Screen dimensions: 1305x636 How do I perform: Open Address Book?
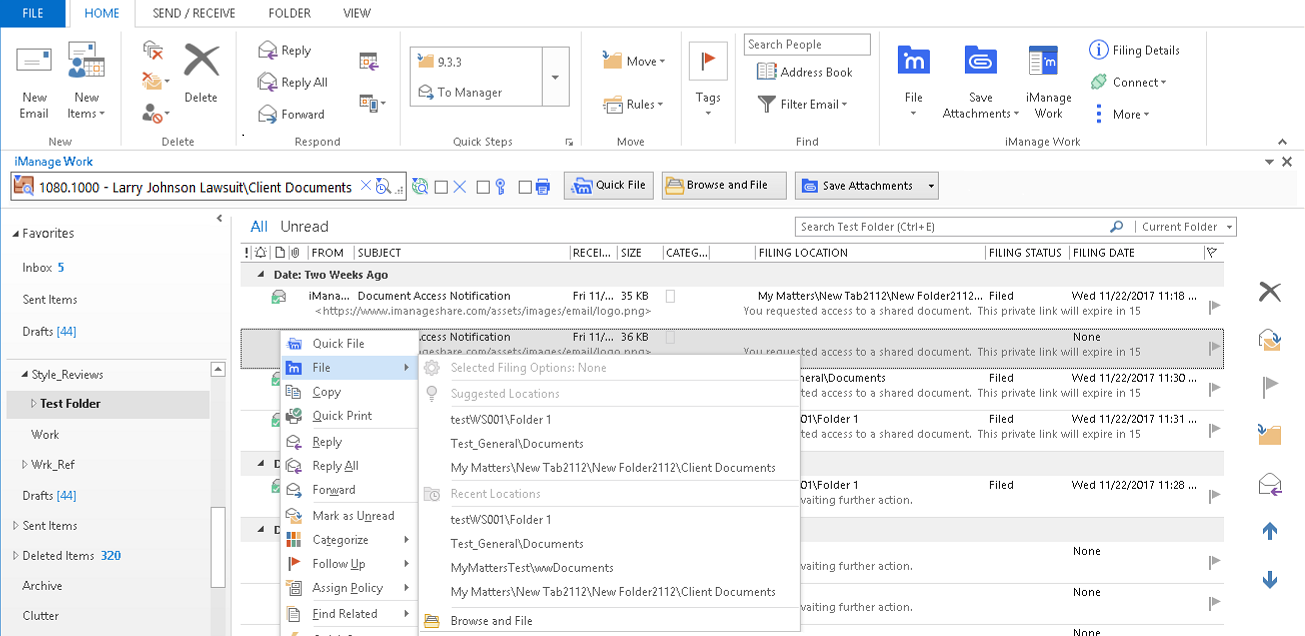click(x=806, y=72)
